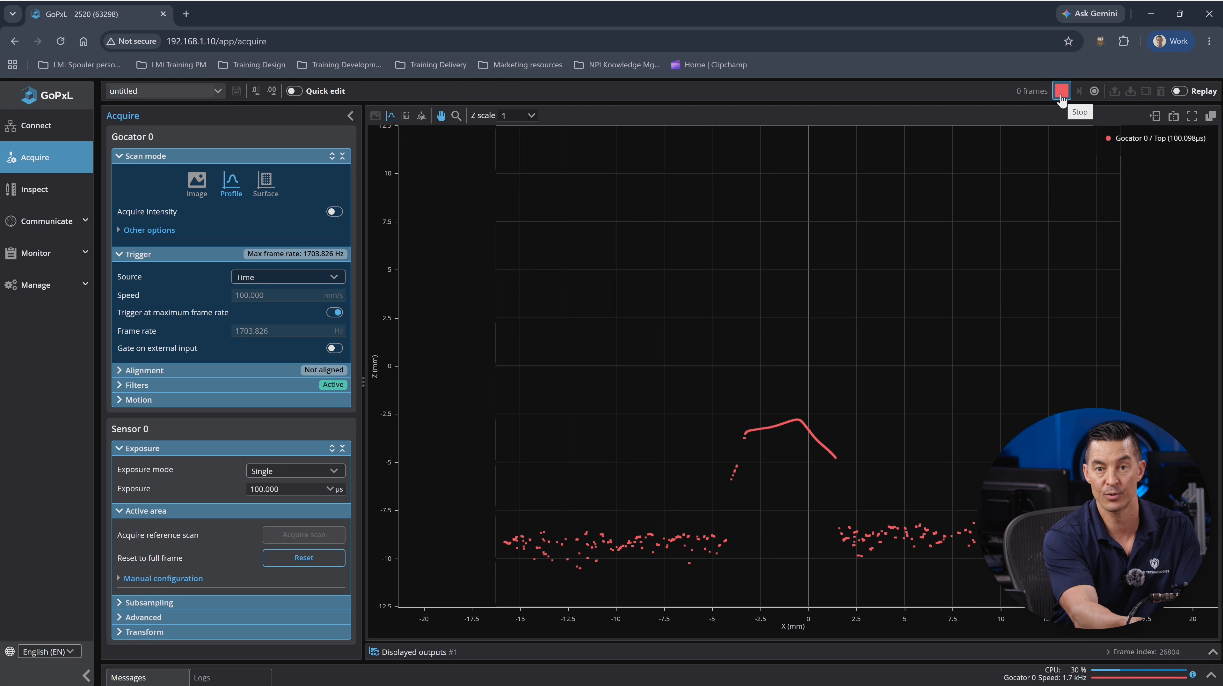Viewport: 1223px width, 686px height.
Task: Activate the pan hand tool
Action: pyautogui.click(x=441, y=116)
